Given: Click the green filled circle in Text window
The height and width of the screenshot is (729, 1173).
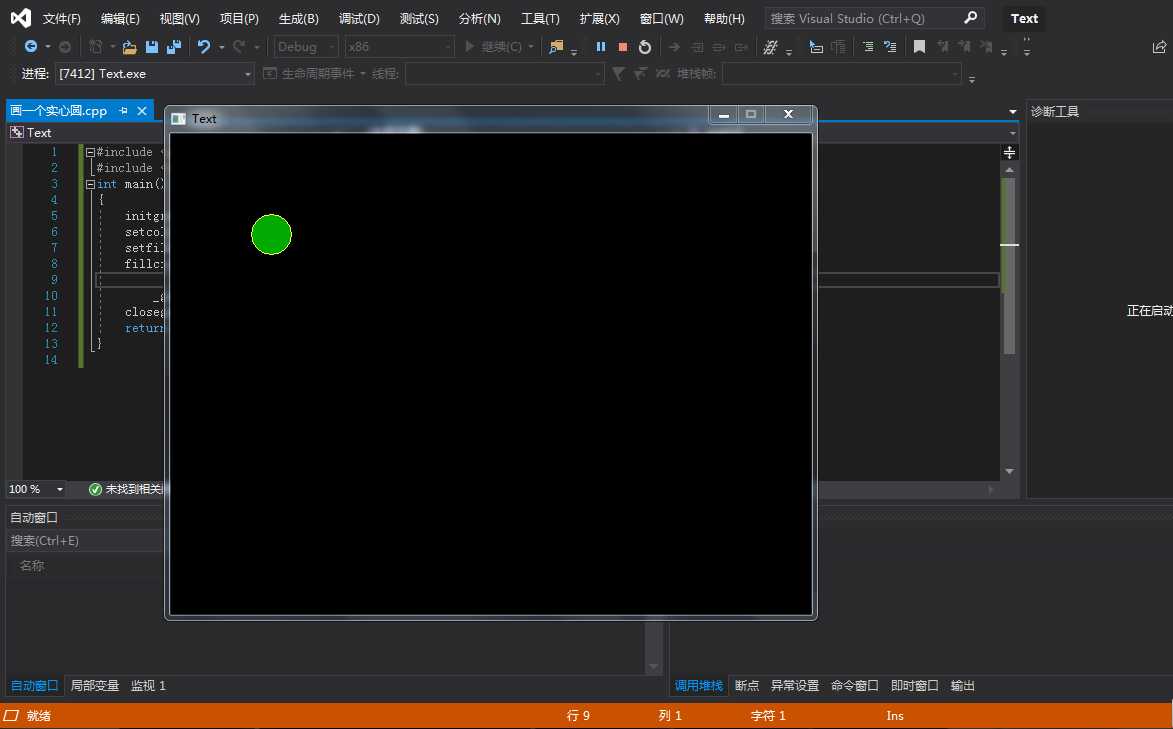Looking at the screenshot, I should click(x=271, y=234).
